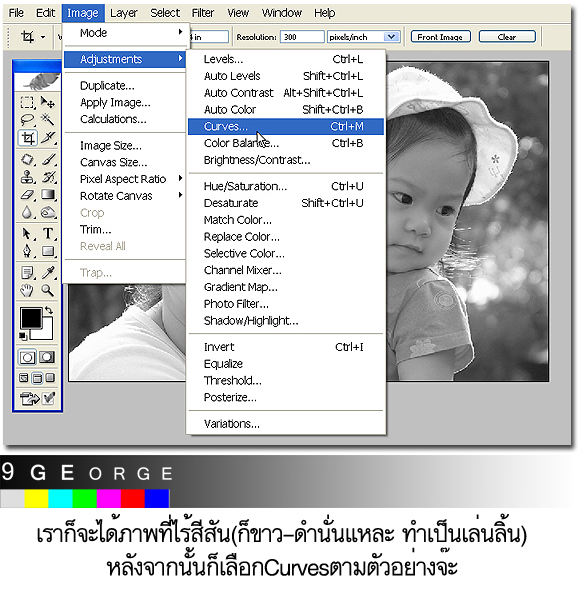
Task: Switch to Standard Screen mode
Action: pos(24,378)
